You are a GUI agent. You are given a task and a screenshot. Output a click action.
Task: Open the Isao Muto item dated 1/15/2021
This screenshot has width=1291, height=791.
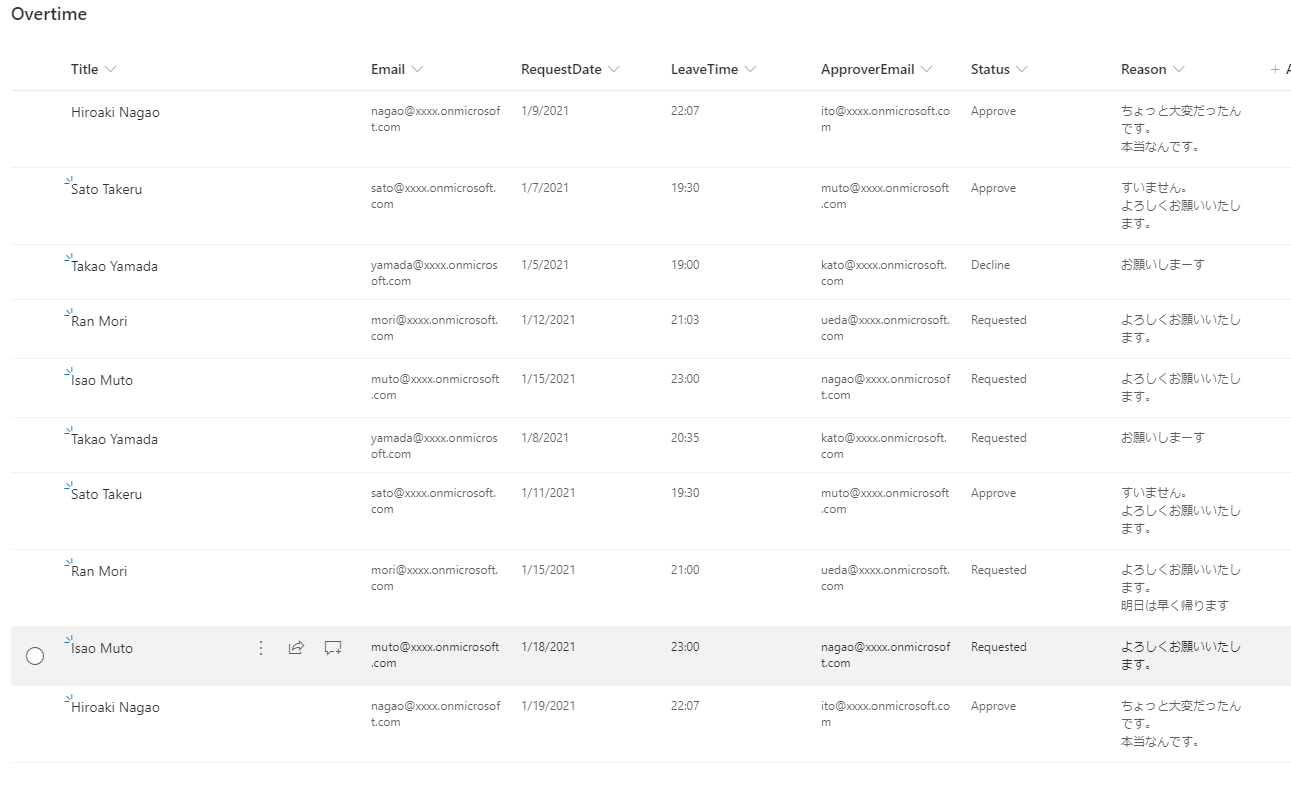(x=102, y=381)
